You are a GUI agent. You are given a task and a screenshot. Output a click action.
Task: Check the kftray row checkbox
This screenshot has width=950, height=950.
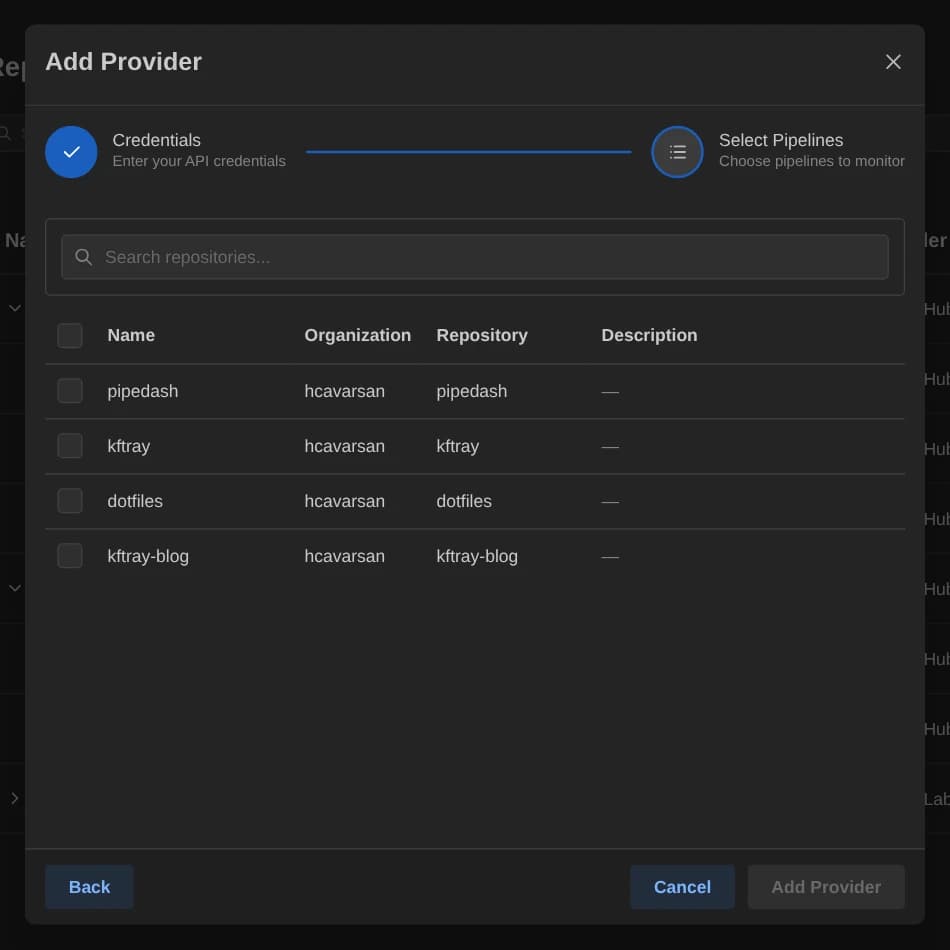pos(70,446)
